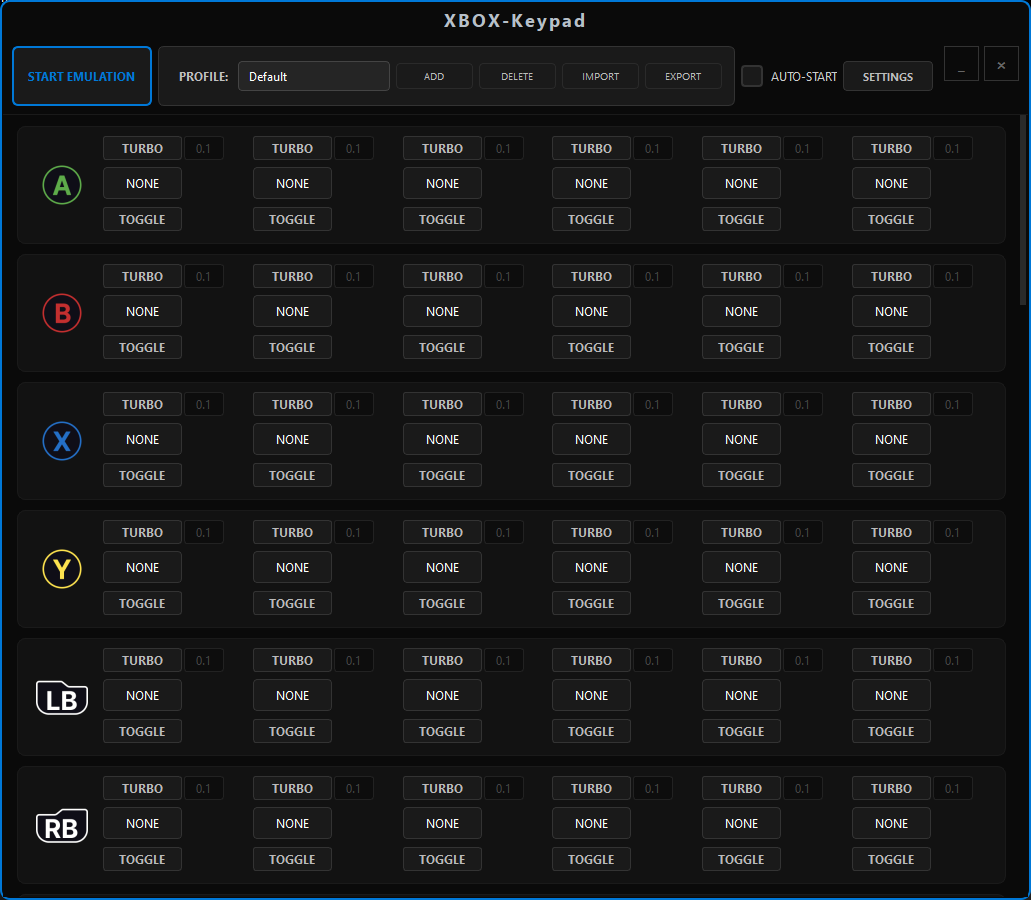The width and height of the screenshot is (1031, 900).
Task: Minimize the XBOX-Keypad window
Action: 961,64
